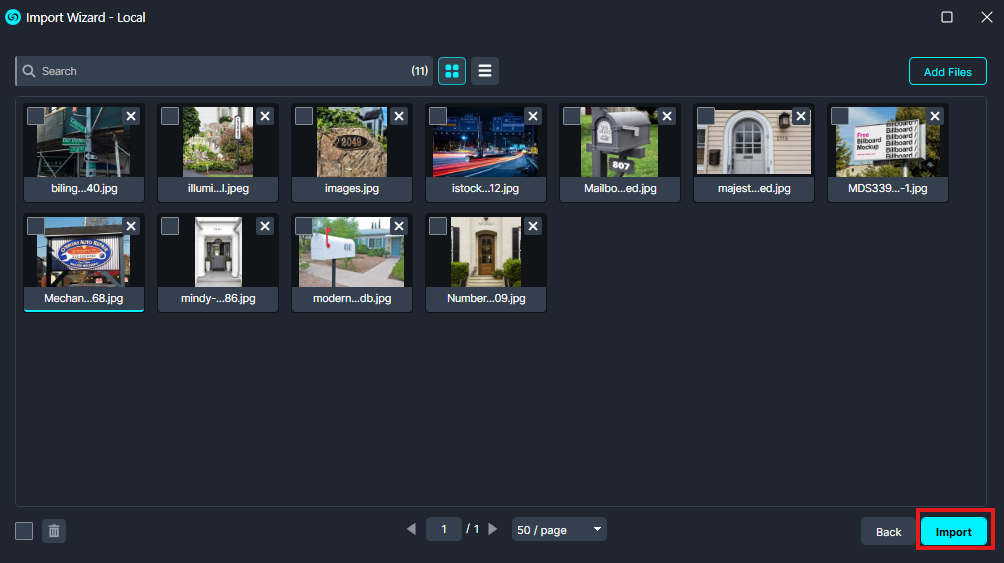
Task: Remove the billboard MDS339 image via X
Action: (935, 116)
